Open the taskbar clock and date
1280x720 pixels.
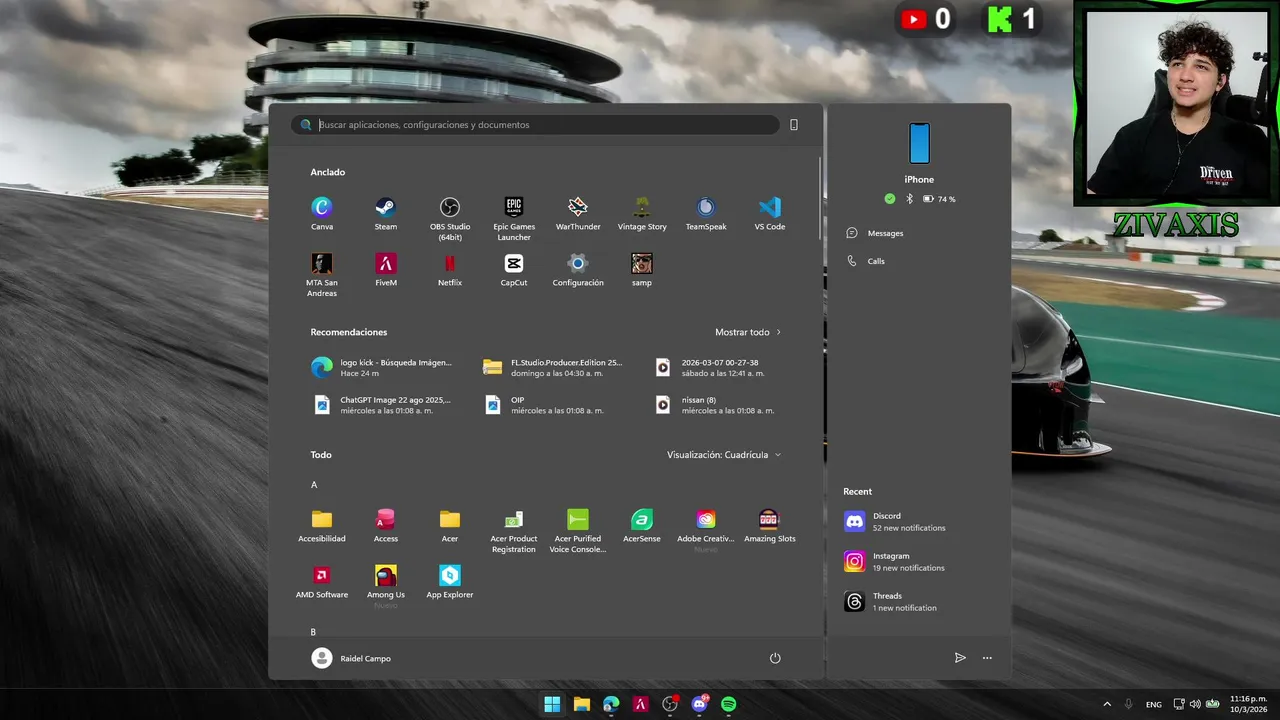(1247, 704)
